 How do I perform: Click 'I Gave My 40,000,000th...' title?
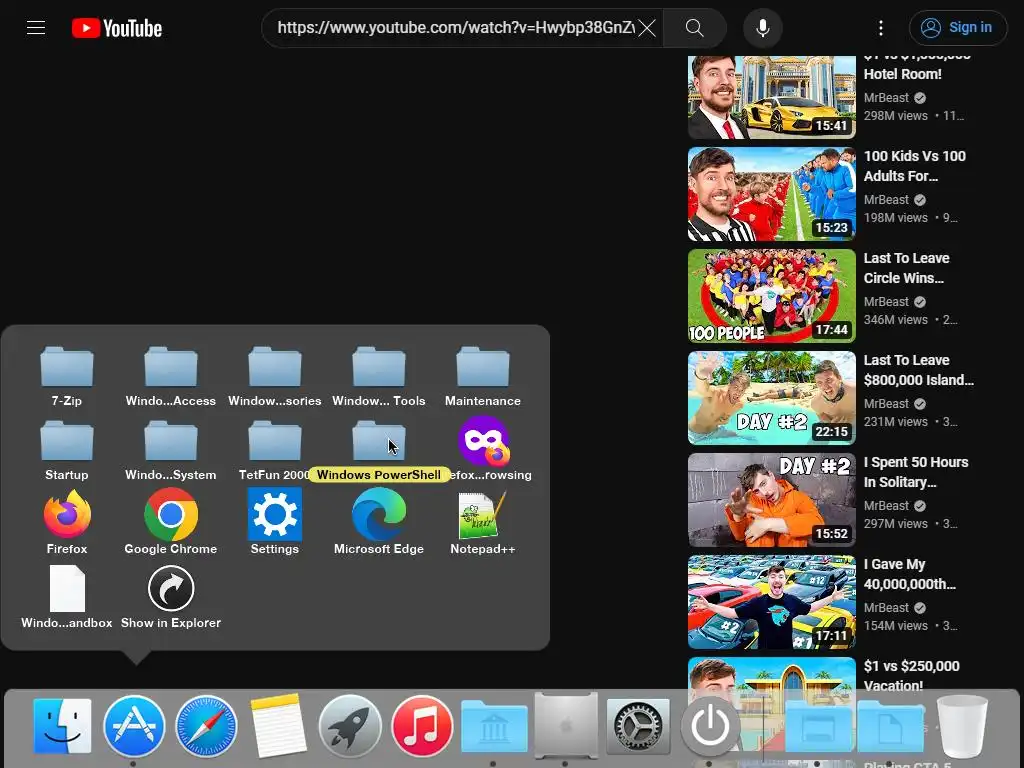pyautogui.click(x=909, y=573)
